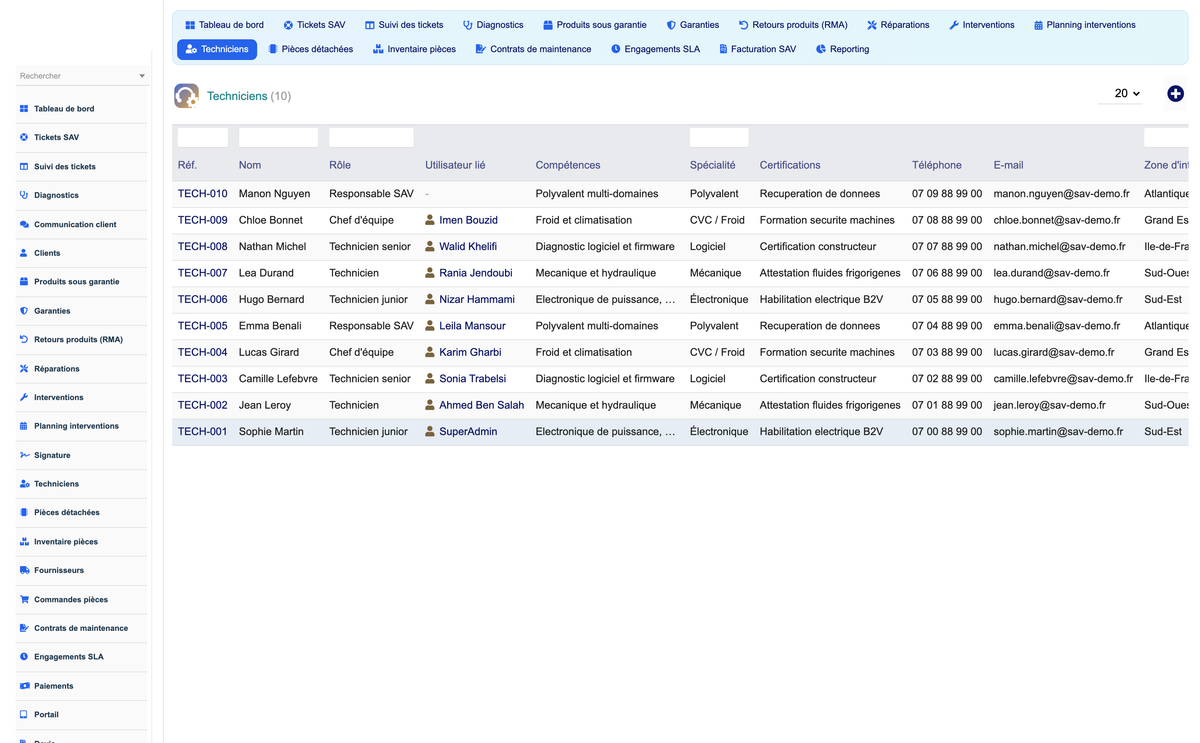Click the Communication client chat icon

[24, 225]
